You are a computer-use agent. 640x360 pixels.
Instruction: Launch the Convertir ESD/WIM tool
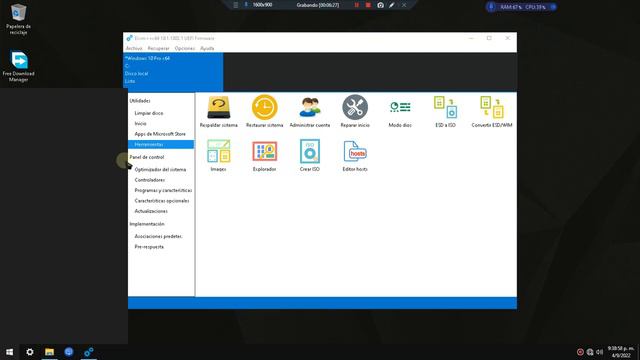[491, 111]
